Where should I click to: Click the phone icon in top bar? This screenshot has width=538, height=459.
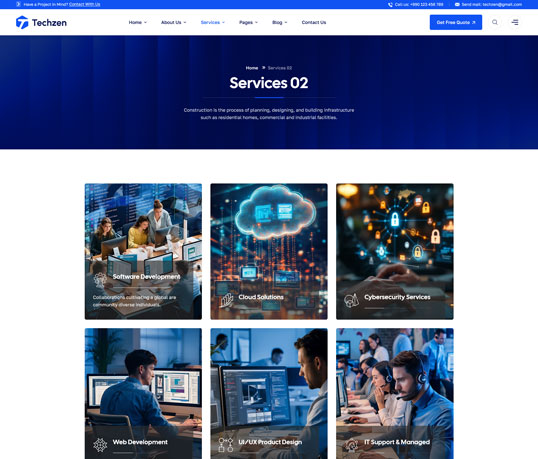[390, 4]
